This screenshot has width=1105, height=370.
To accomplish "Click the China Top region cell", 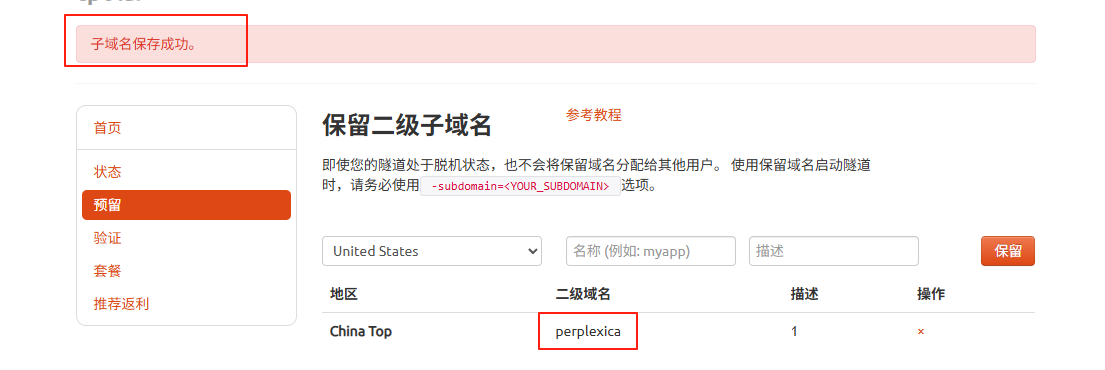I will pos(361,331).
